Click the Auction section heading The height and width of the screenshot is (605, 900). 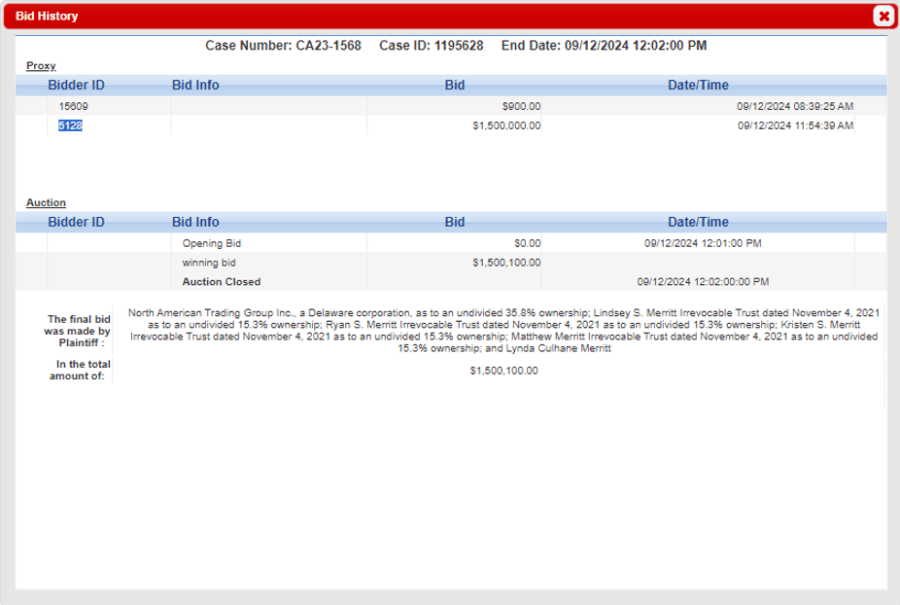[46, 203]
